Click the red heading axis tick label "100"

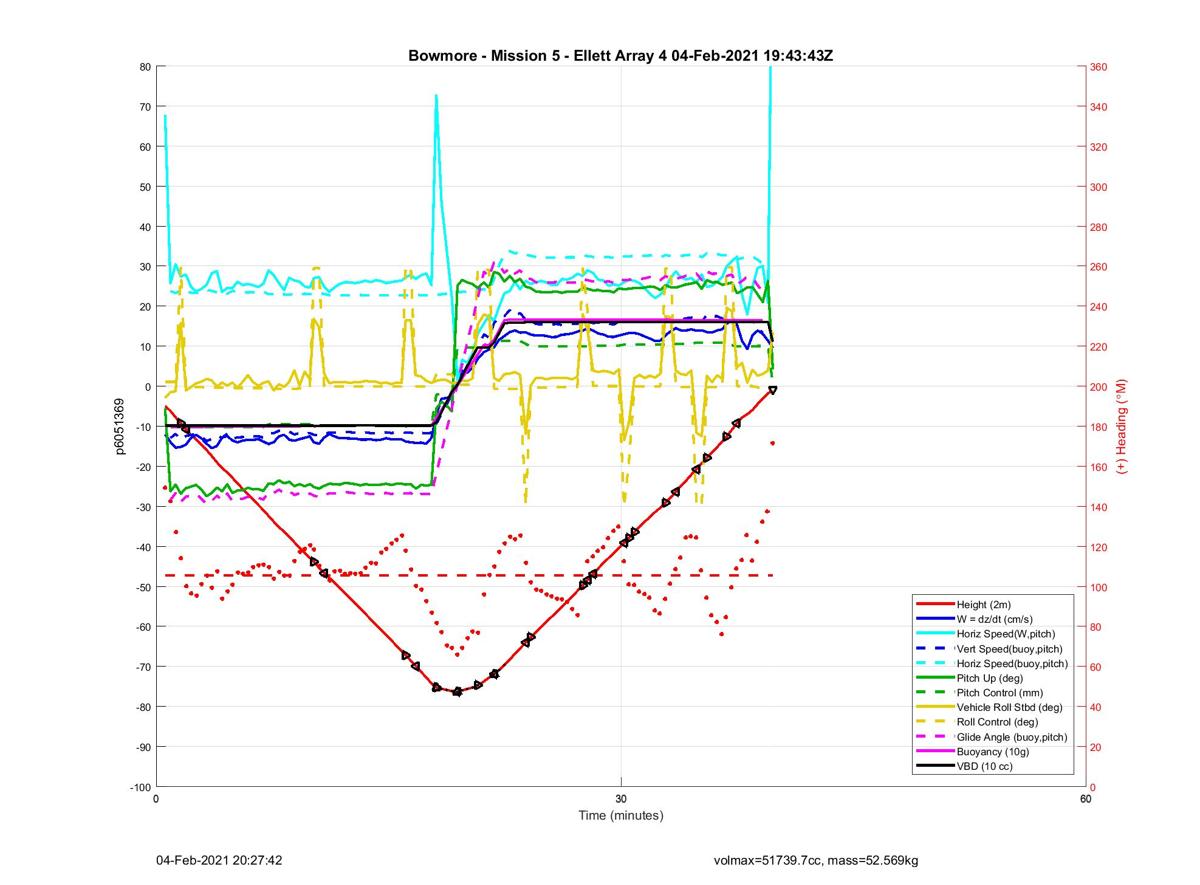pos(1099,587)
